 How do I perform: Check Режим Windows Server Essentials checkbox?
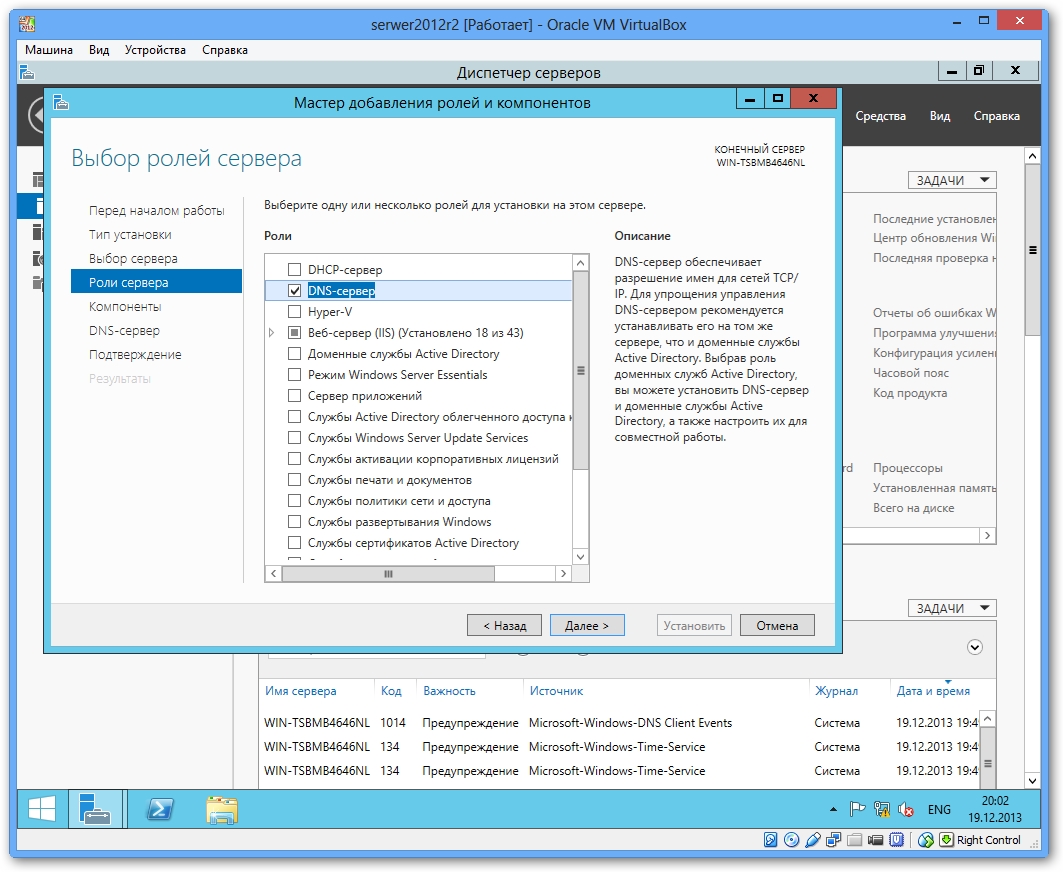(294, 374)
